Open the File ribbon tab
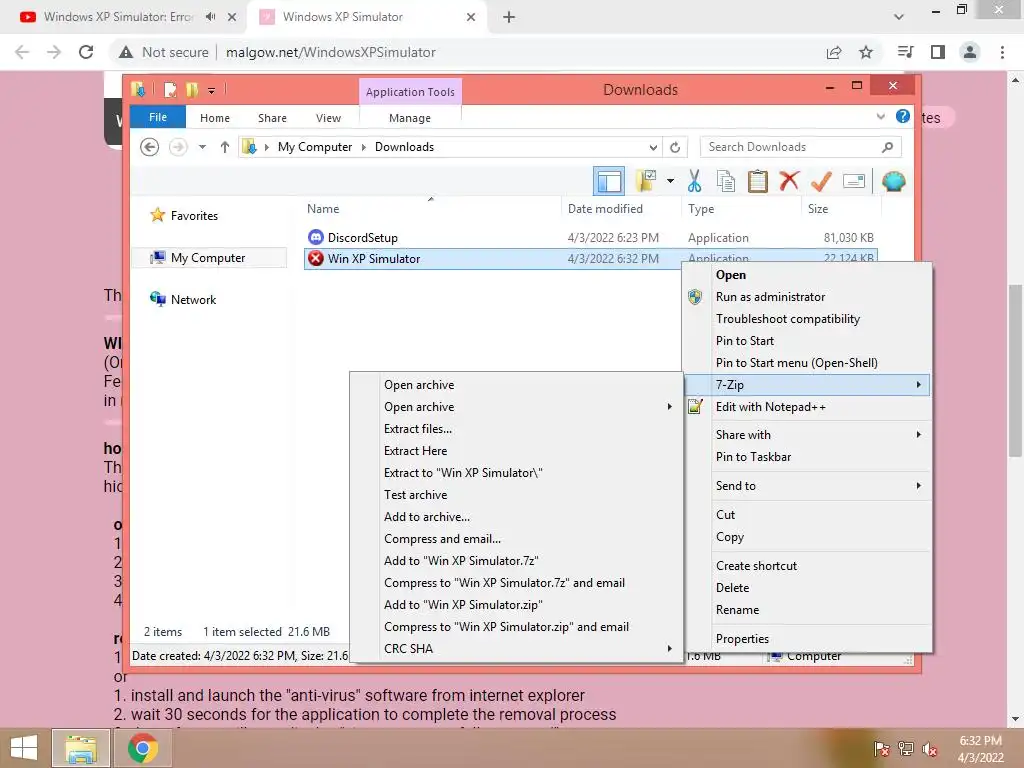Image resolution: width=1024 pixels, height=768 pixels. click(157, 117)
